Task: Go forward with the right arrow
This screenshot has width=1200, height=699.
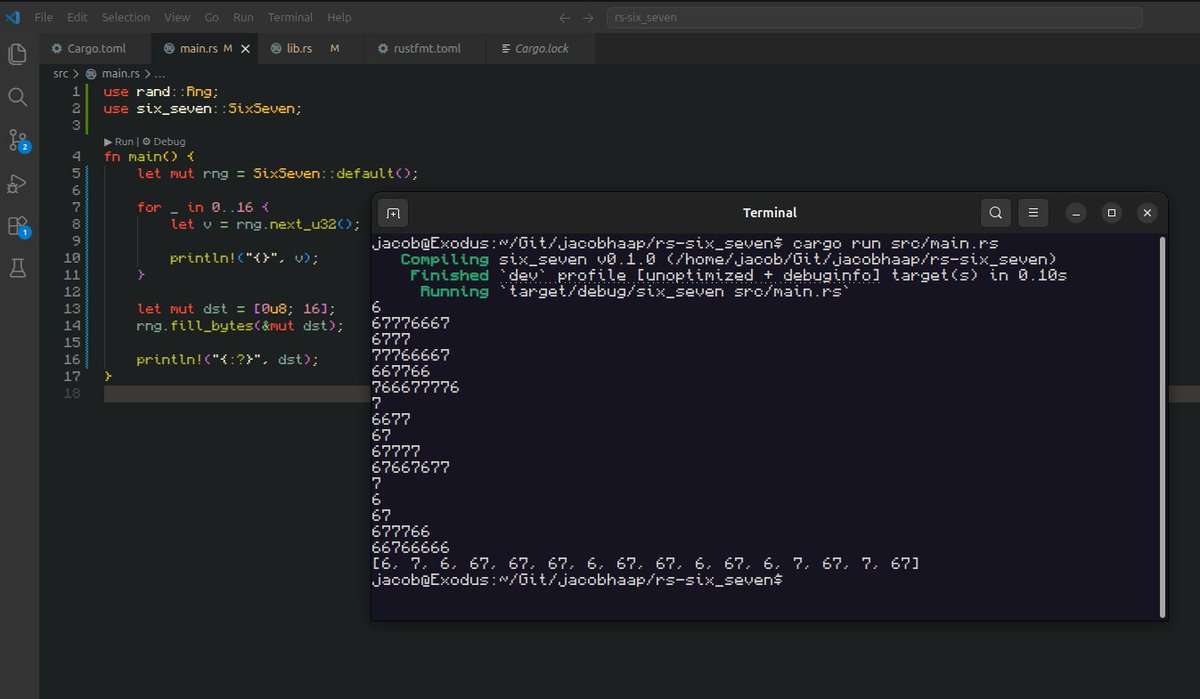Action: (x=588, y=18)
